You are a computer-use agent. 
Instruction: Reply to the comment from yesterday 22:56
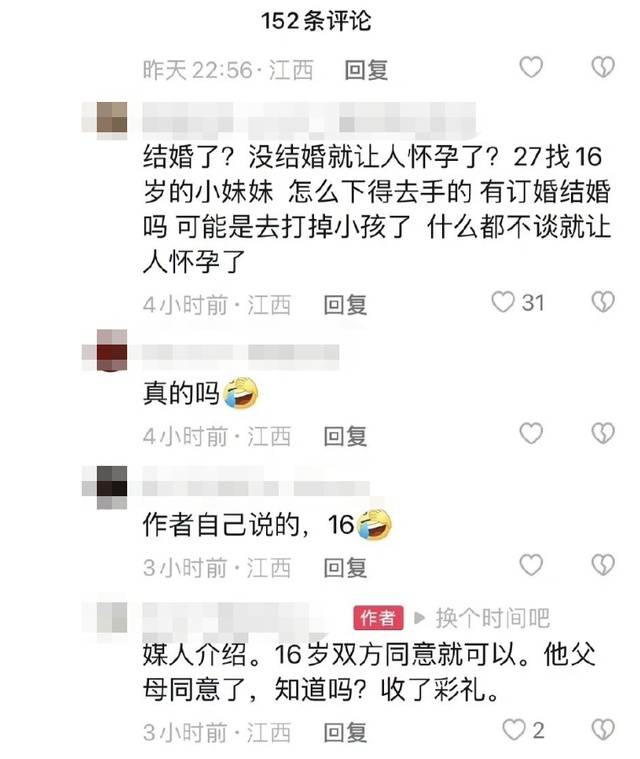pos(366,70)
